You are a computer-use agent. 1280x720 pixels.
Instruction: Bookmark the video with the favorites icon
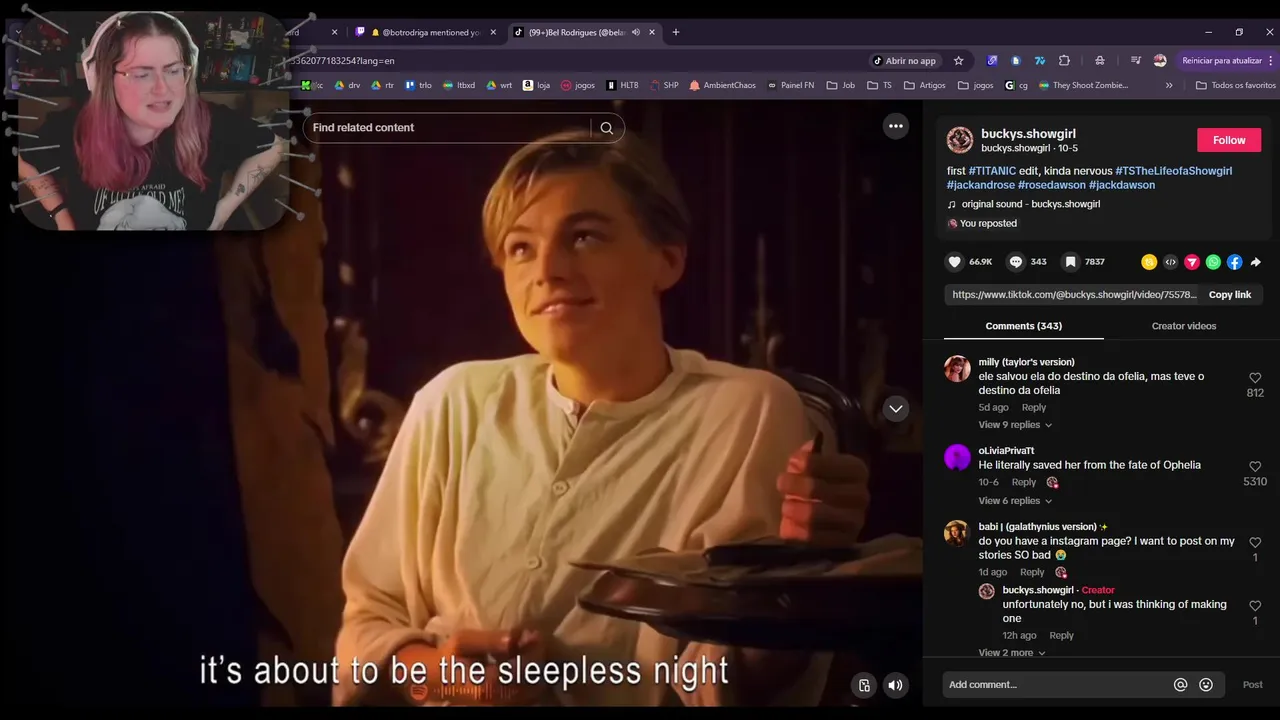pos(1070,262)
